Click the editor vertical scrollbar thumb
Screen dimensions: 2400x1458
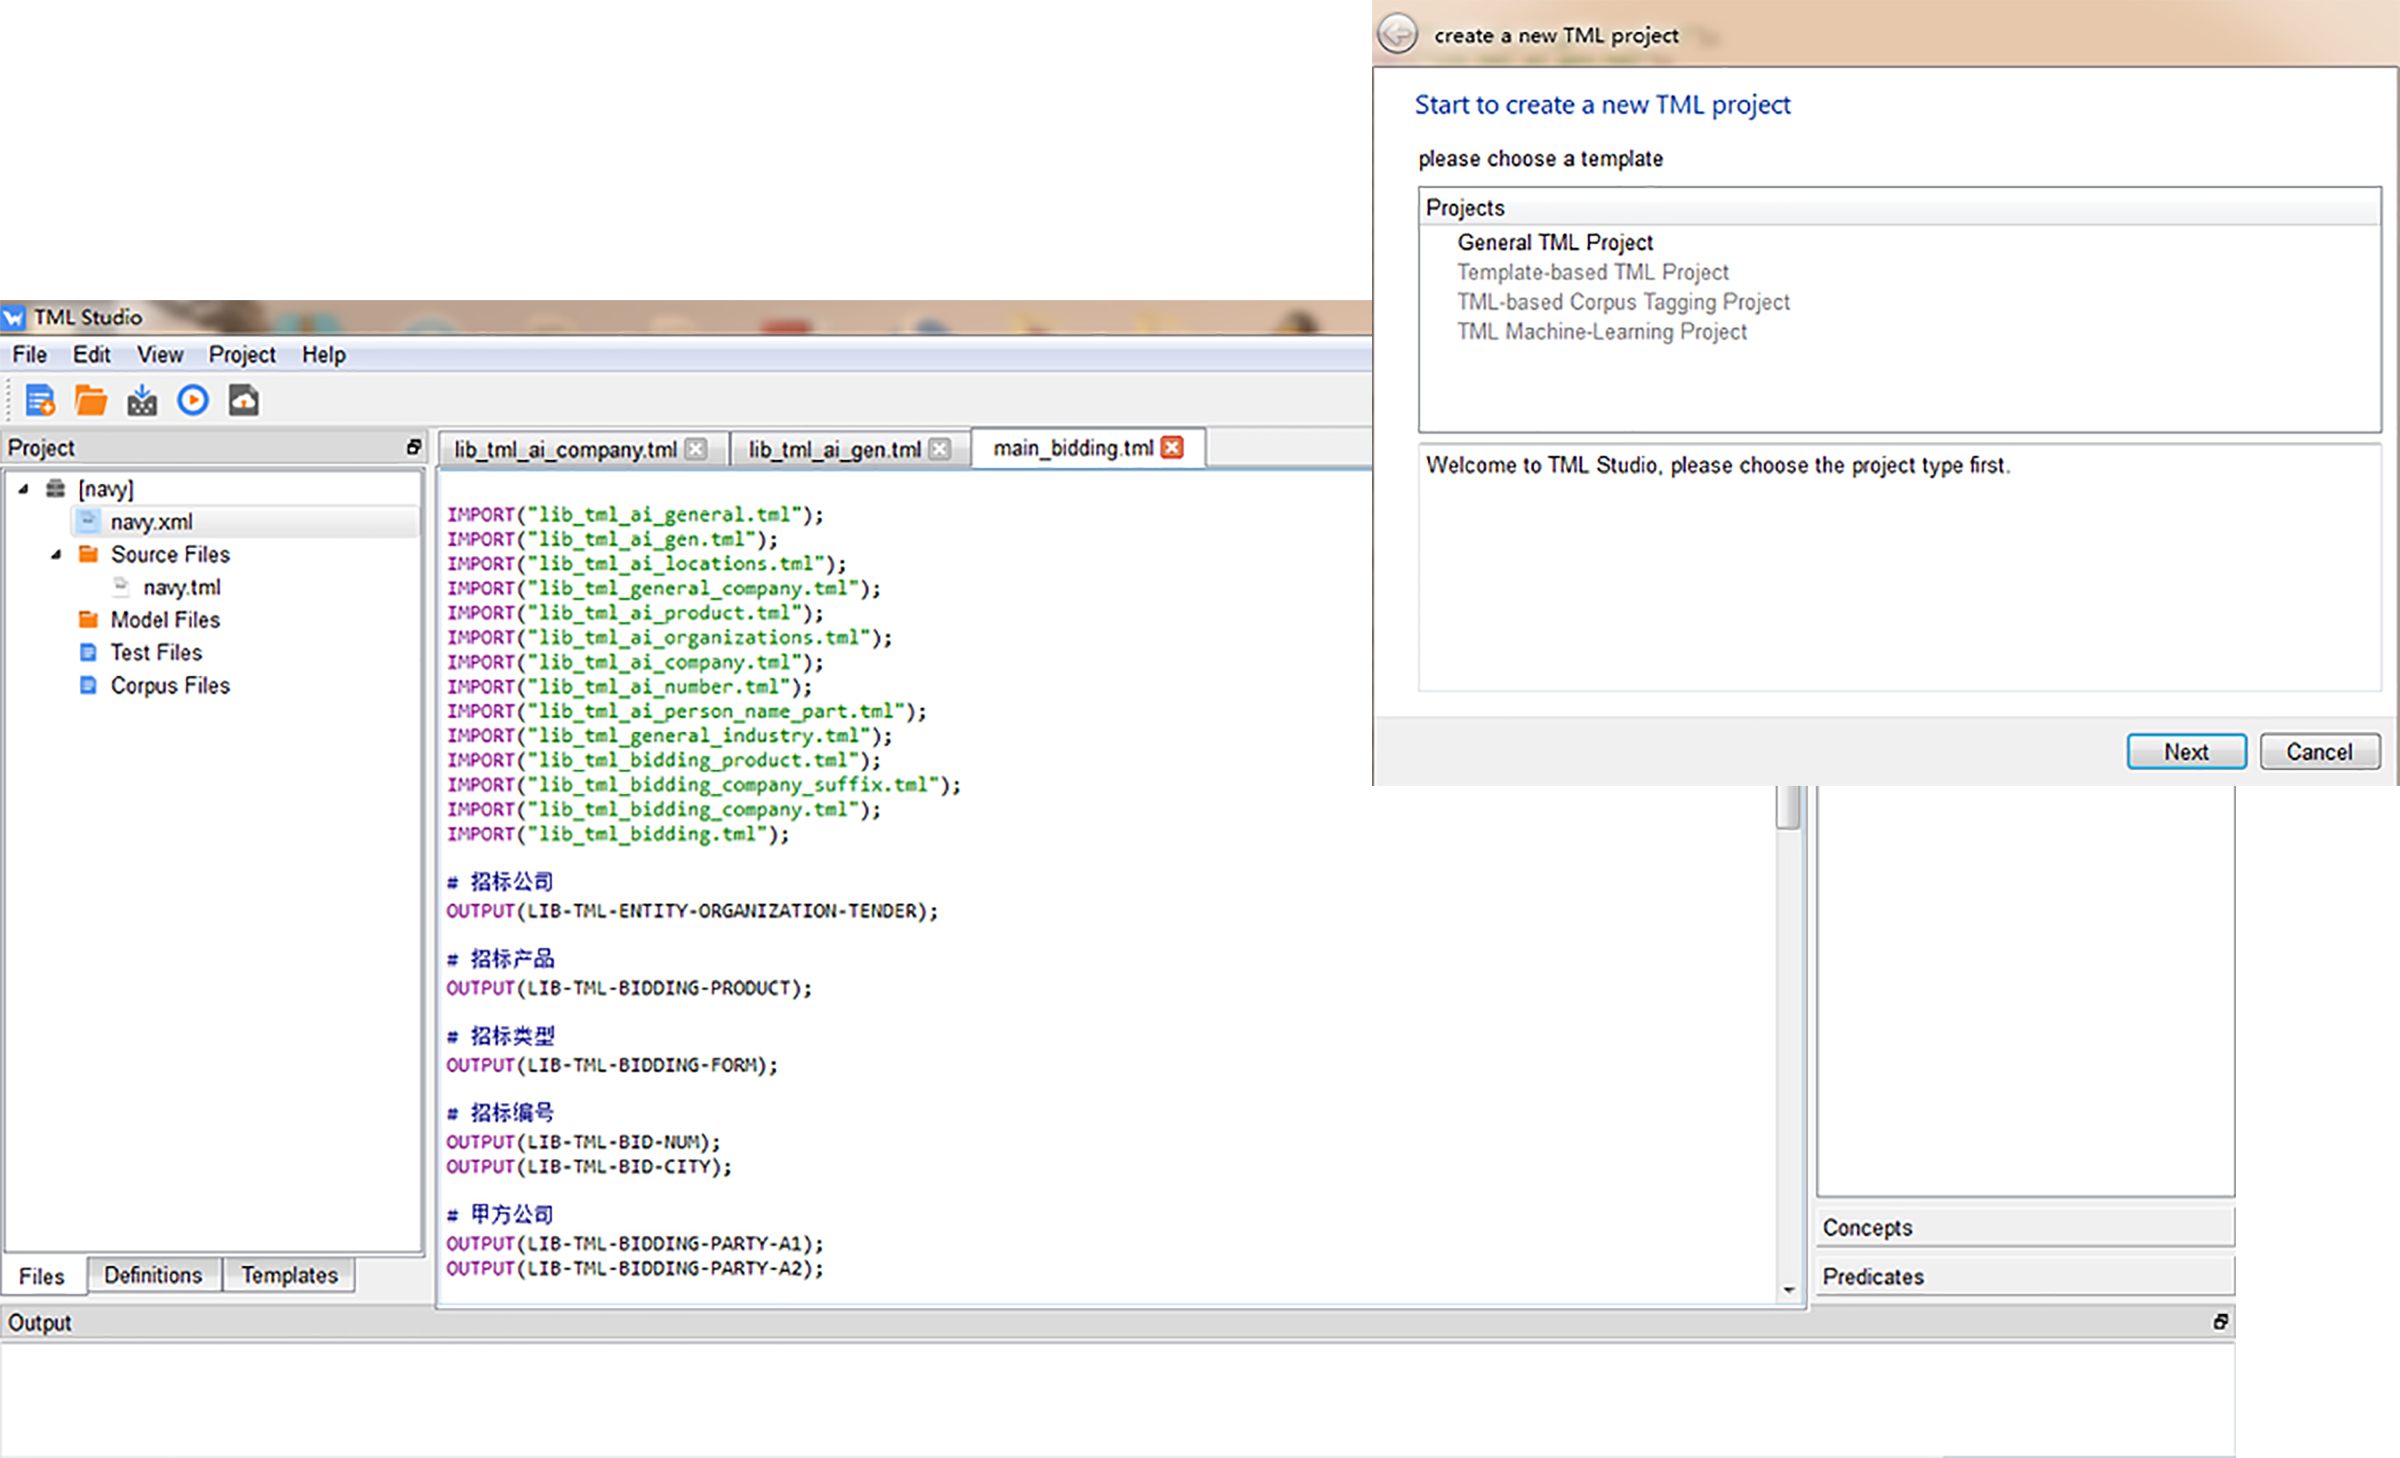click(1789, 807)
